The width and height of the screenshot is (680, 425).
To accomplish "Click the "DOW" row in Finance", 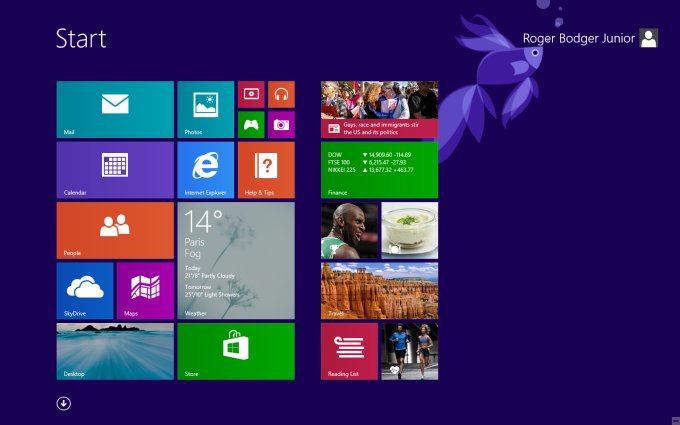I will click(x=369, y=155).
